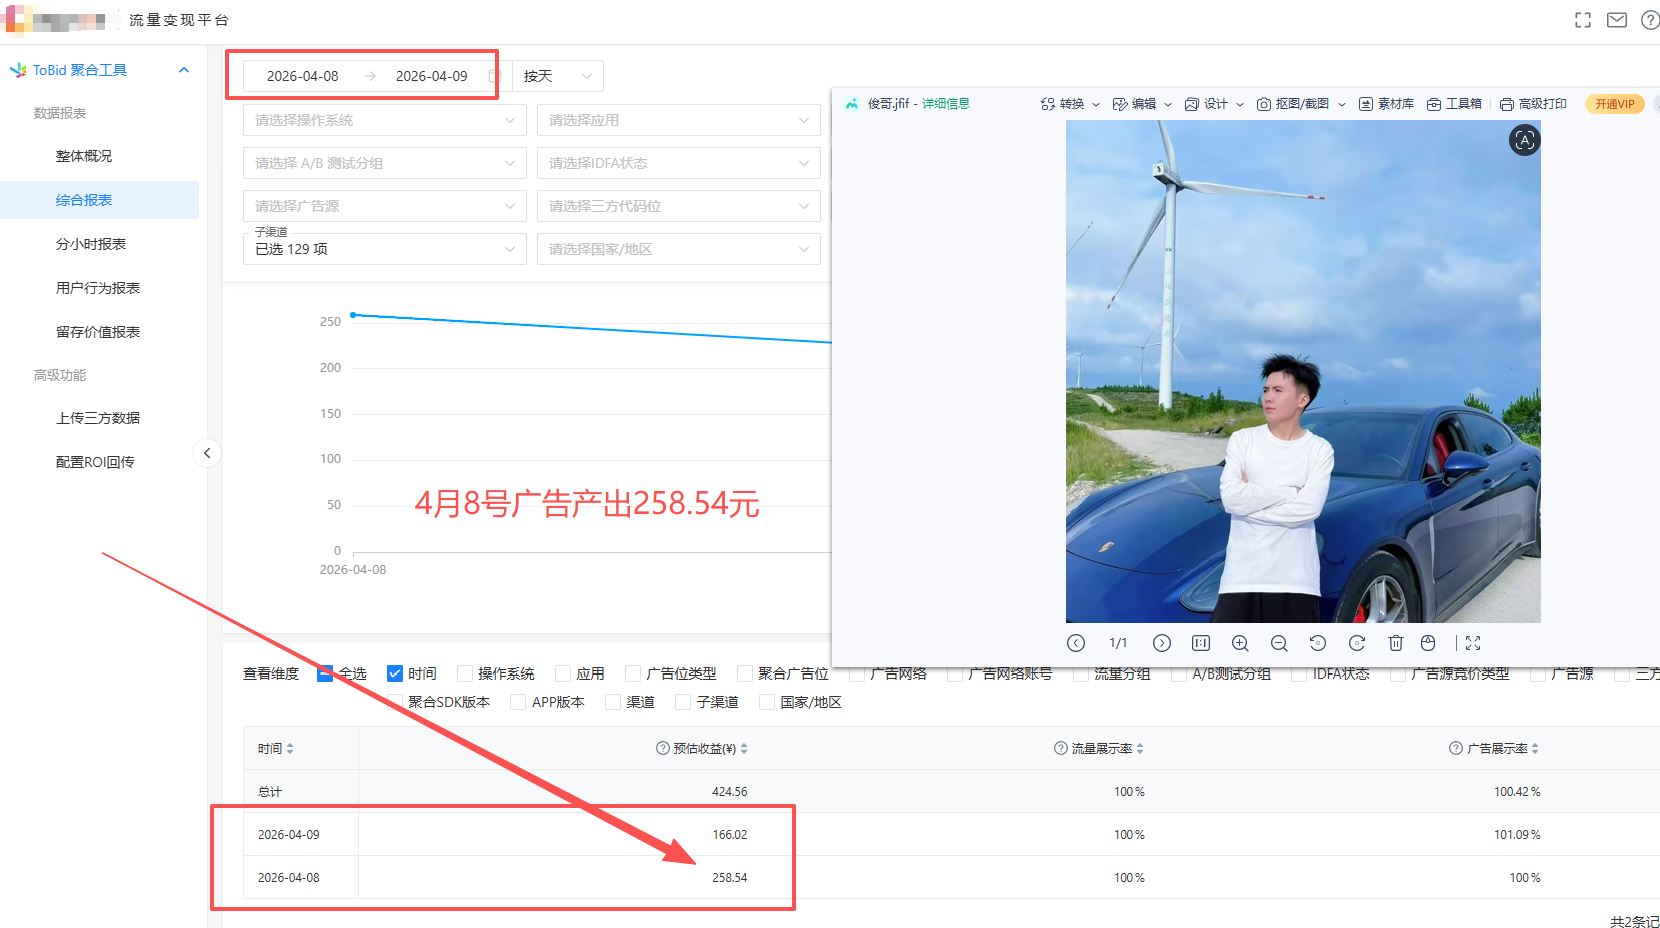Go to 分小时报表 in the sidebar
The height and width of the screenshot is (928, 1660).
[91, 244]
